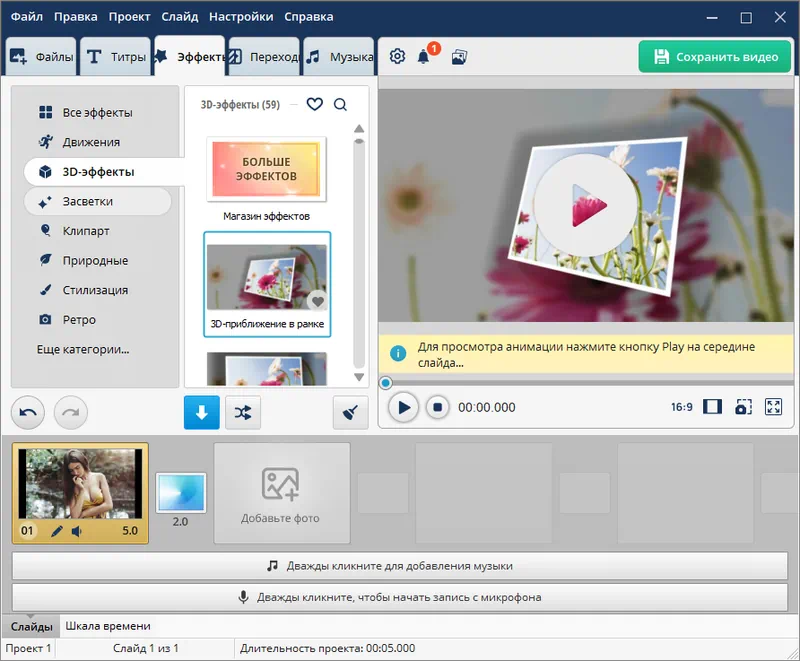
Task: Open the Проект menu
Action: [x=129, y=17]
